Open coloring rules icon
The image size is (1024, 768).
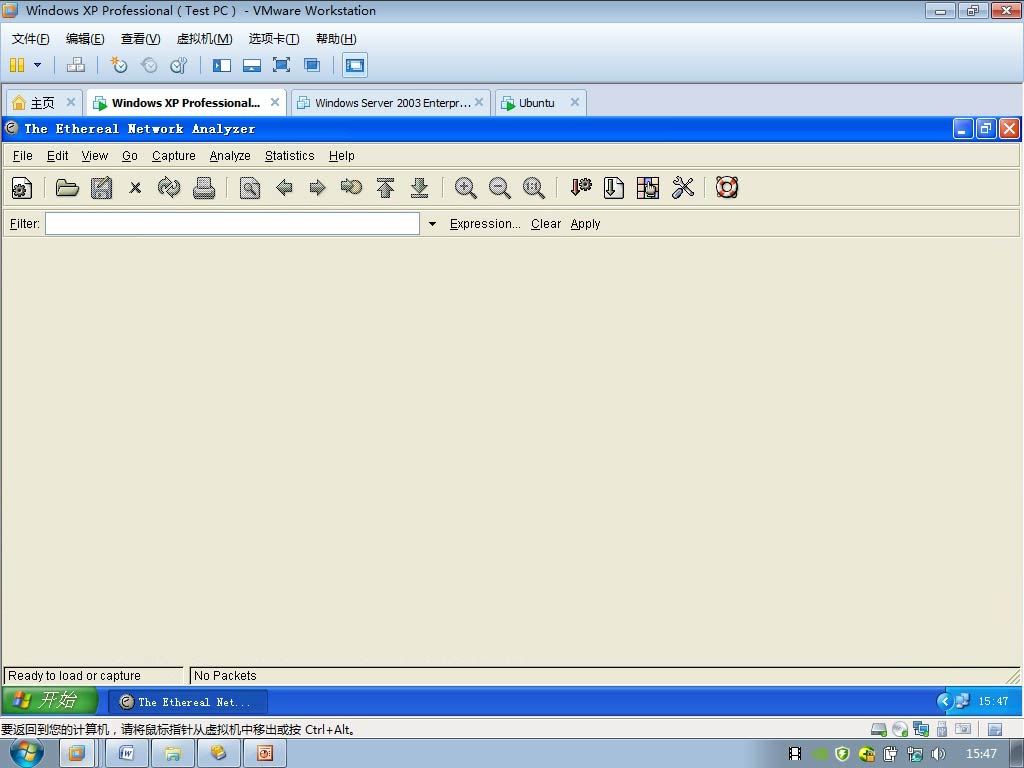click(648, 188)
